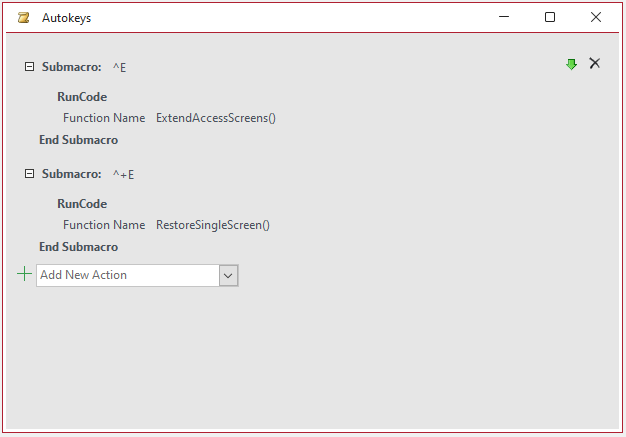Select the ^+E submacro name field
The image size is (626, 437).
pyautogui.click(x=123, y=174)
